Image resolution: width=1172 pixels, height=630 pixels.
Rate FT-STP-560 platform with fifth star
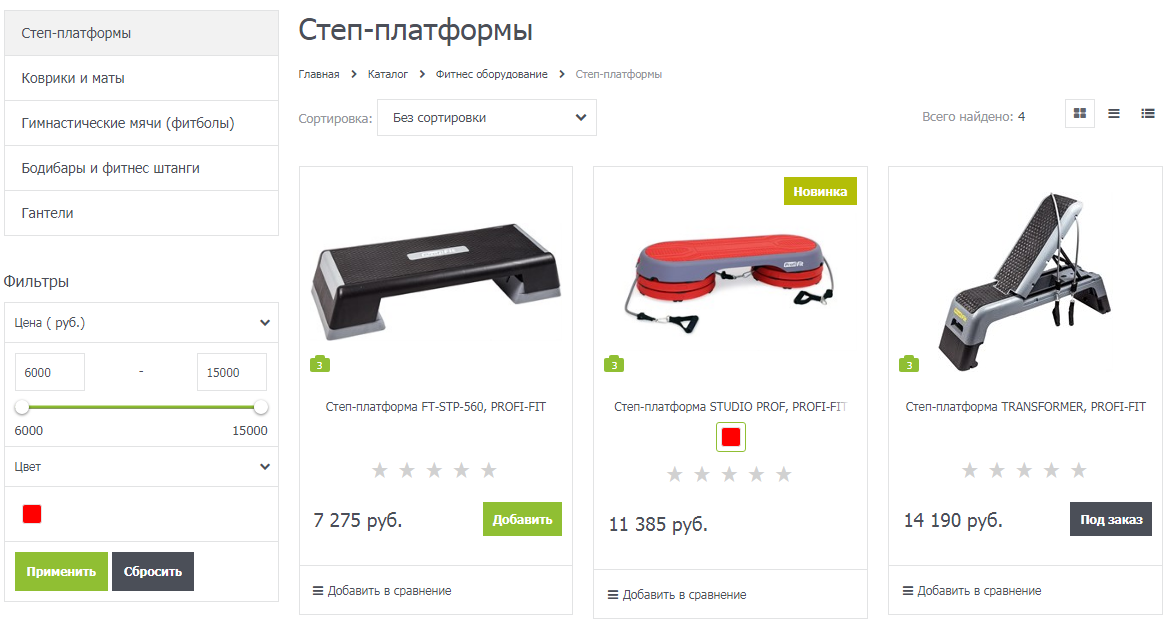(x=489, y=470)
